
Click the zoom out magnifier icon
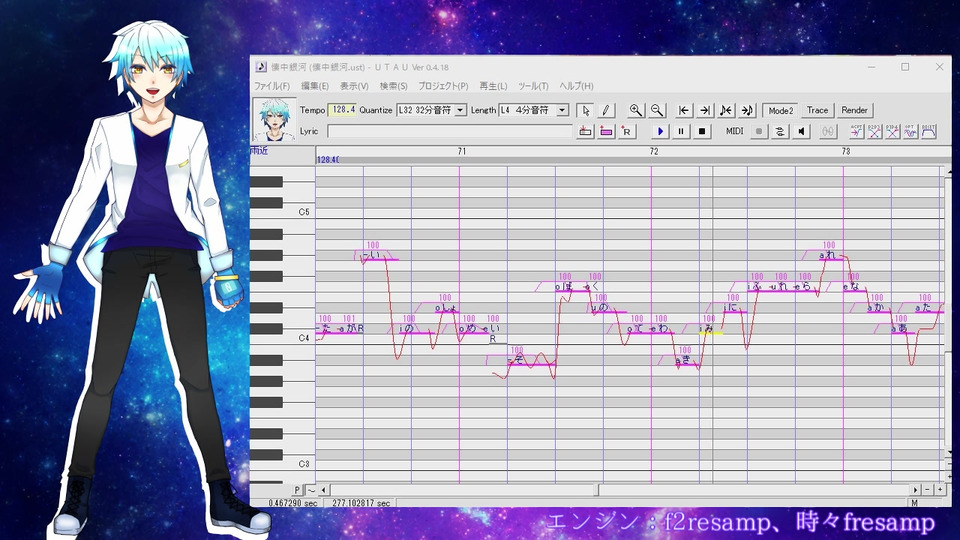656,110
